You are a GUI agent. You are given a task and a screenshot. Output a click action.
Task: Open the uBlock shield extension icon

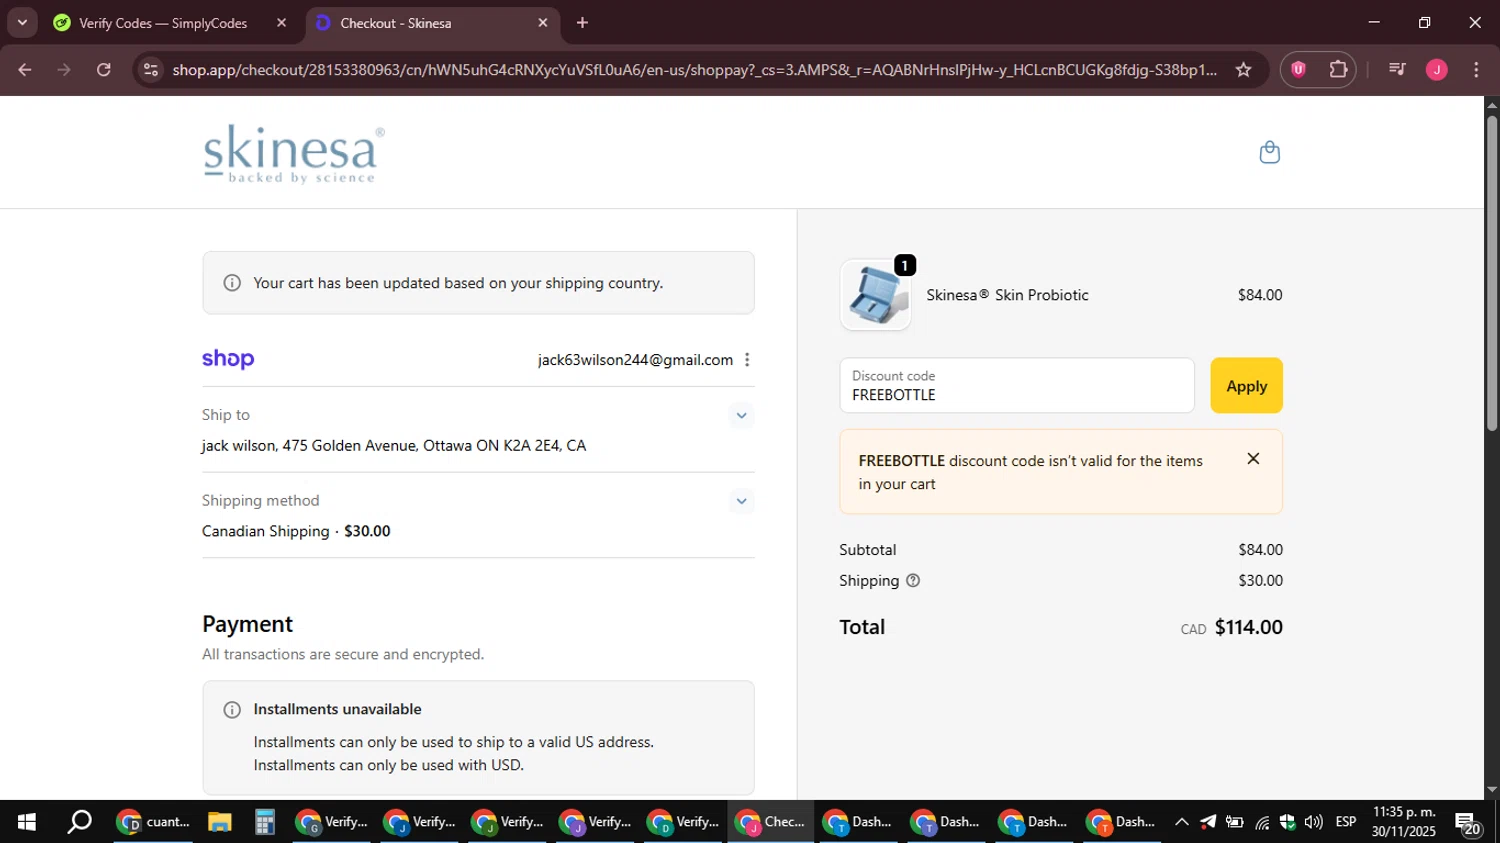coord(1298,70)
